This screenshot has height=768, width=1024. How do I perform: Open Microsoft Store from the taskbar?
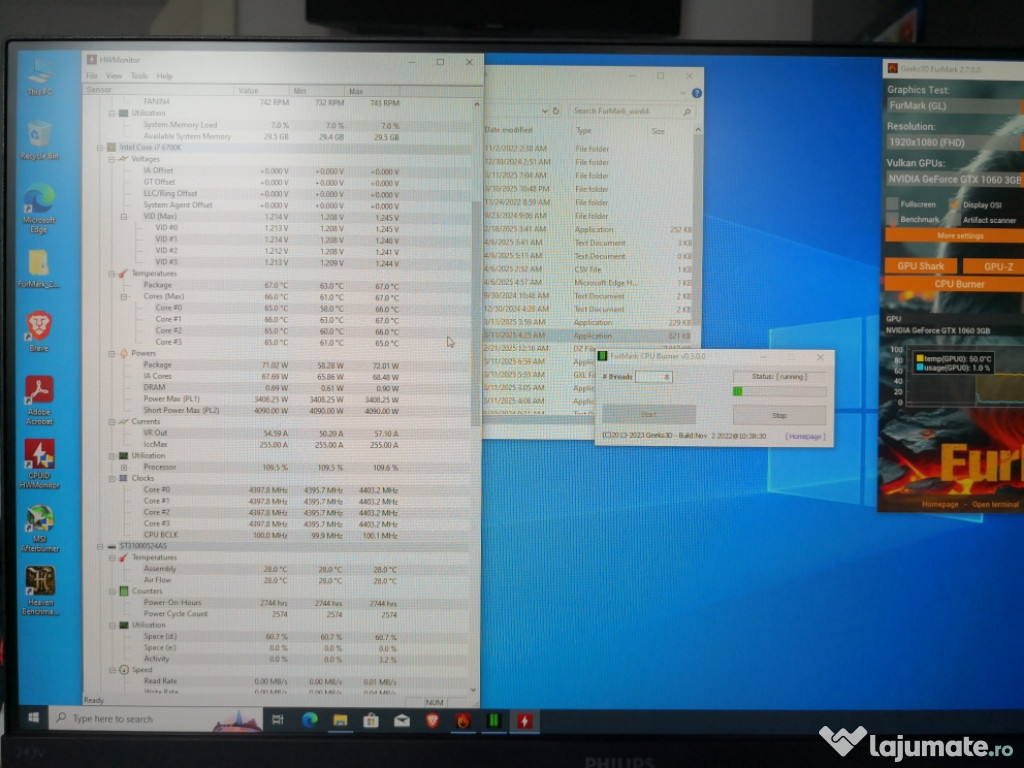pyautogui.click(x=371, y=720)
